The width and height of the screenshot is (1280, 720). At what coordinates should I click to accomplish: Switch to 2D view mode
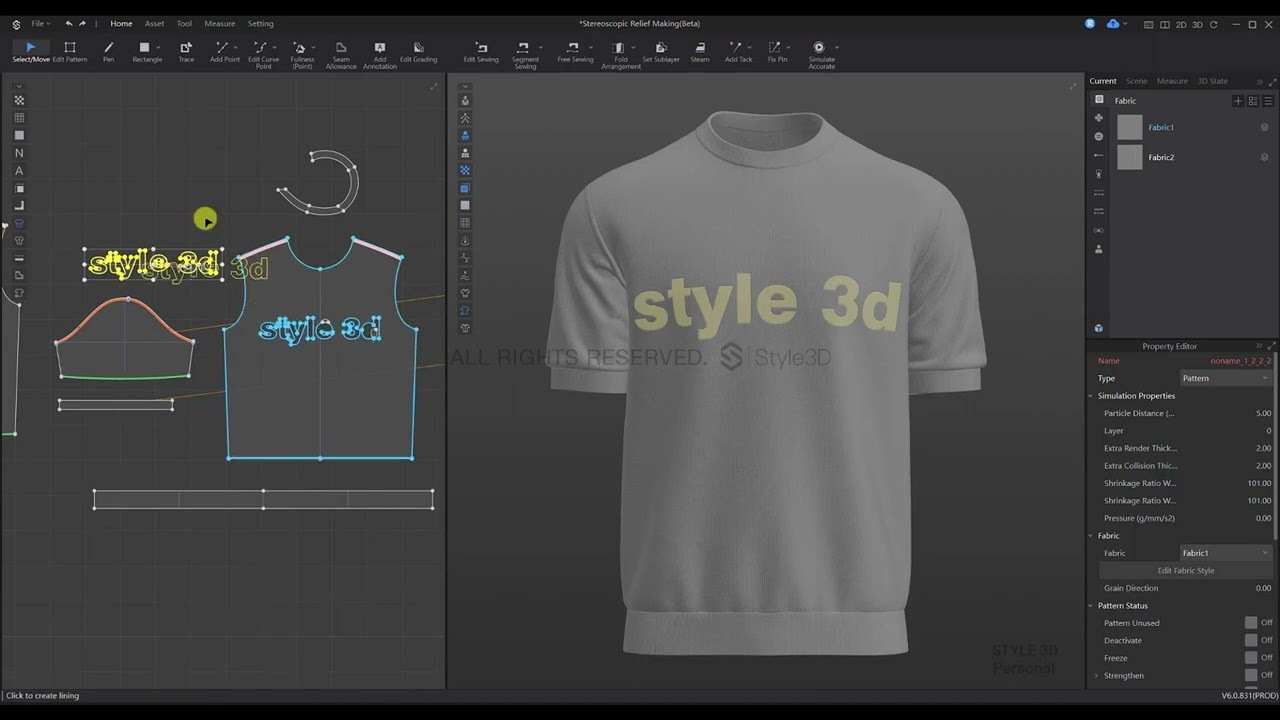pyautogui.click(x=1181, y=24)
